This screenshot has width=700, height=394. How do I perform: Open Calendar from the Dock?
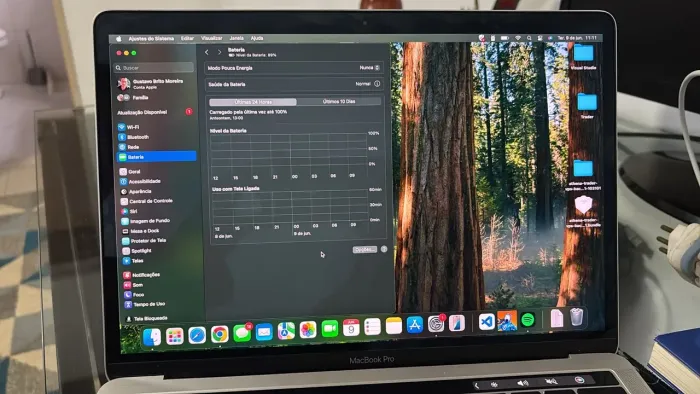pyautogui.click(x=351, y=328)
